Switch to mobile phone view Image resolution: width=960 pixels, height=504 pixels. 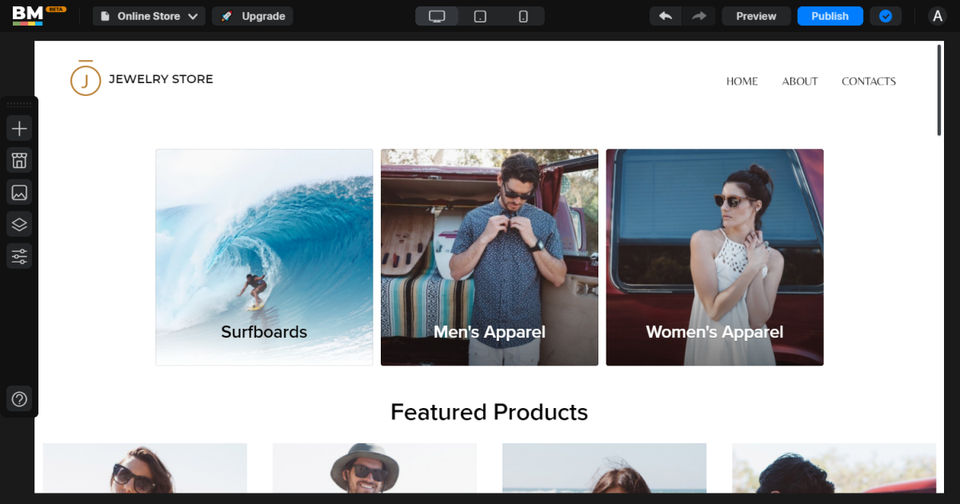pyautogui.click(x=523, y=16)
